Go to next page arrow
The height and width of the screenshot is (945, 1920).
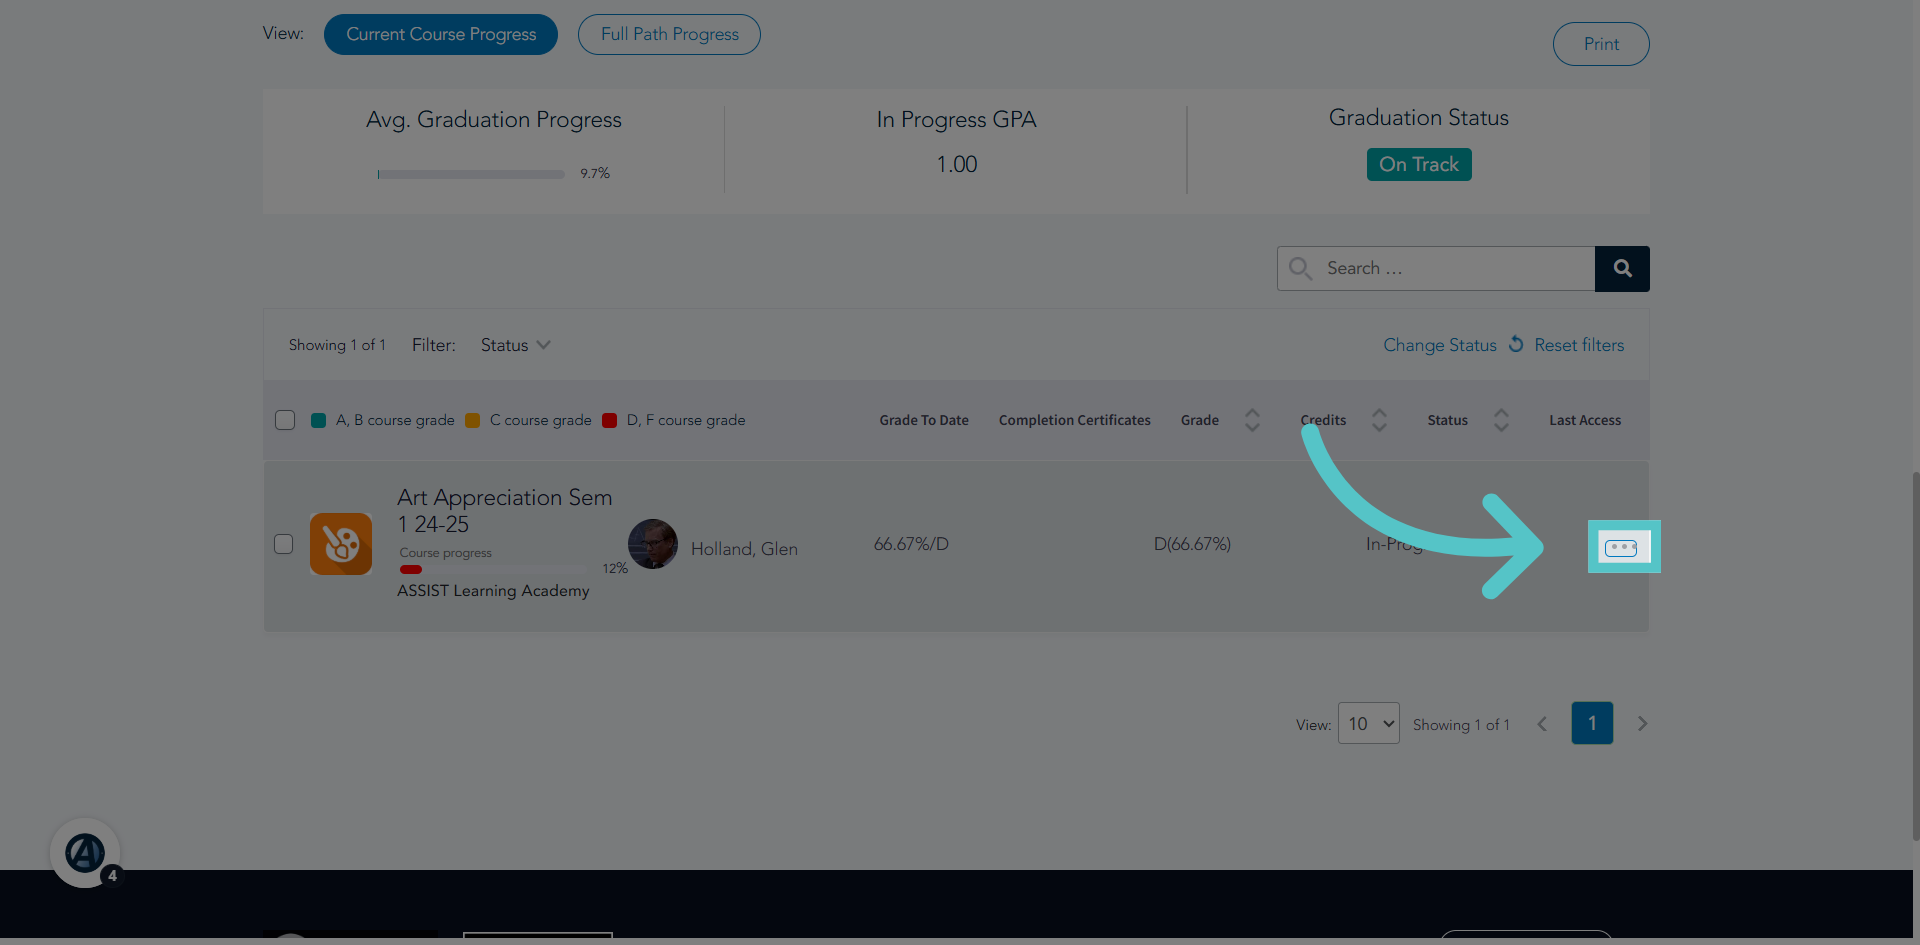(x=1642, y=724)
